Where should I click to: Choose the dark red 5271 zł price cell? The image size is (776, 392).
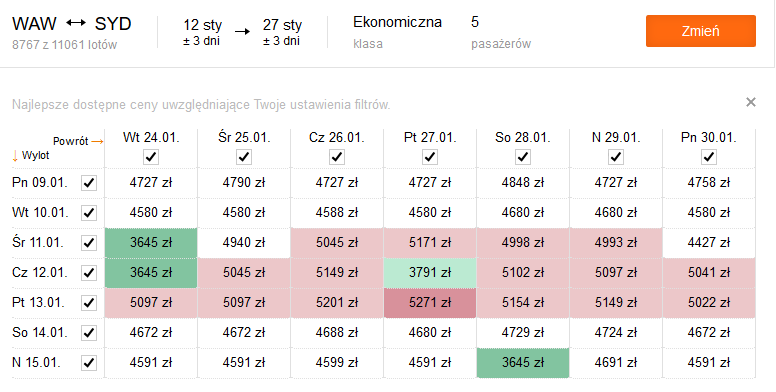[x=430, y=303]
